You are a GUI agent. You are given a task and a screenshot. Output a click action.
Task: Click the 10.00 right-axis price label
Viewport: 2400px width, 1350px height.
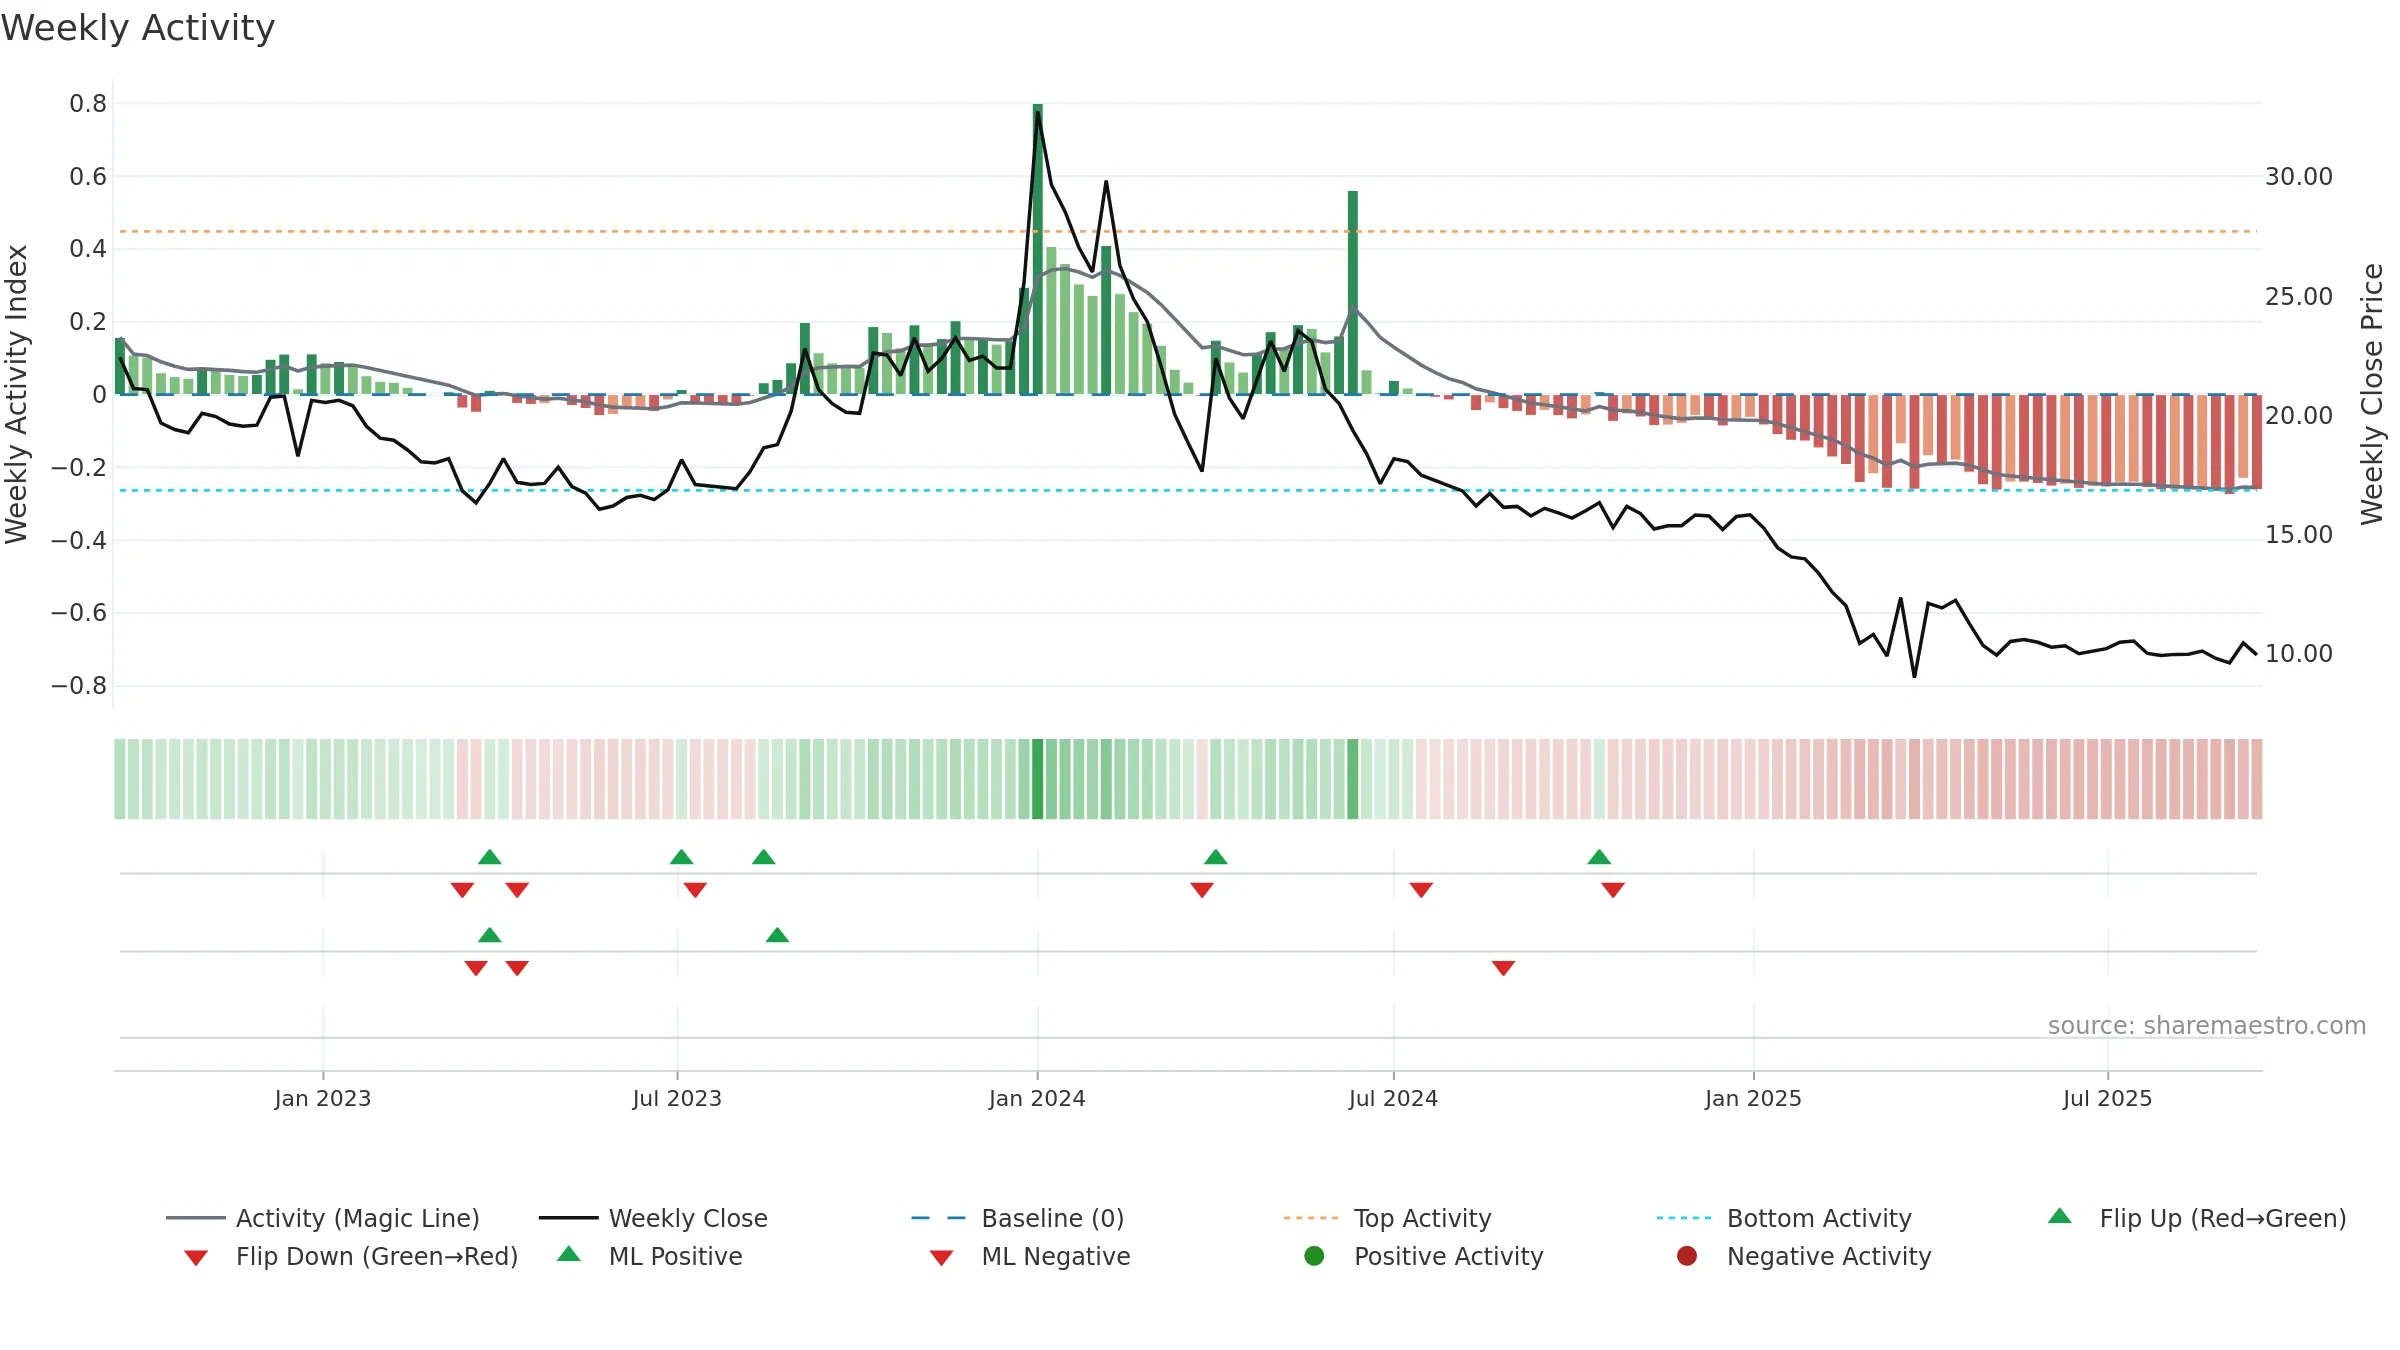point(2299,653)
